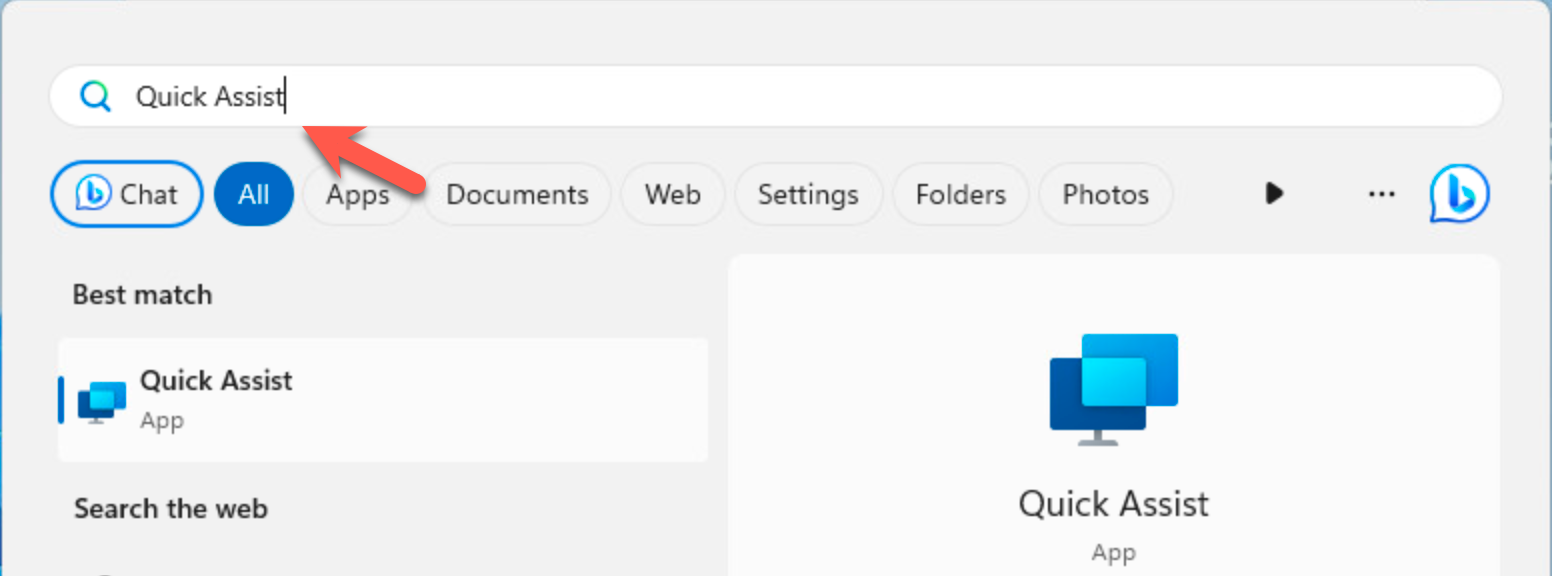This screenshot has height=576, width=1552.
Task: Click the small Quick Assist icon in results
Action: [x=102, y=401]
